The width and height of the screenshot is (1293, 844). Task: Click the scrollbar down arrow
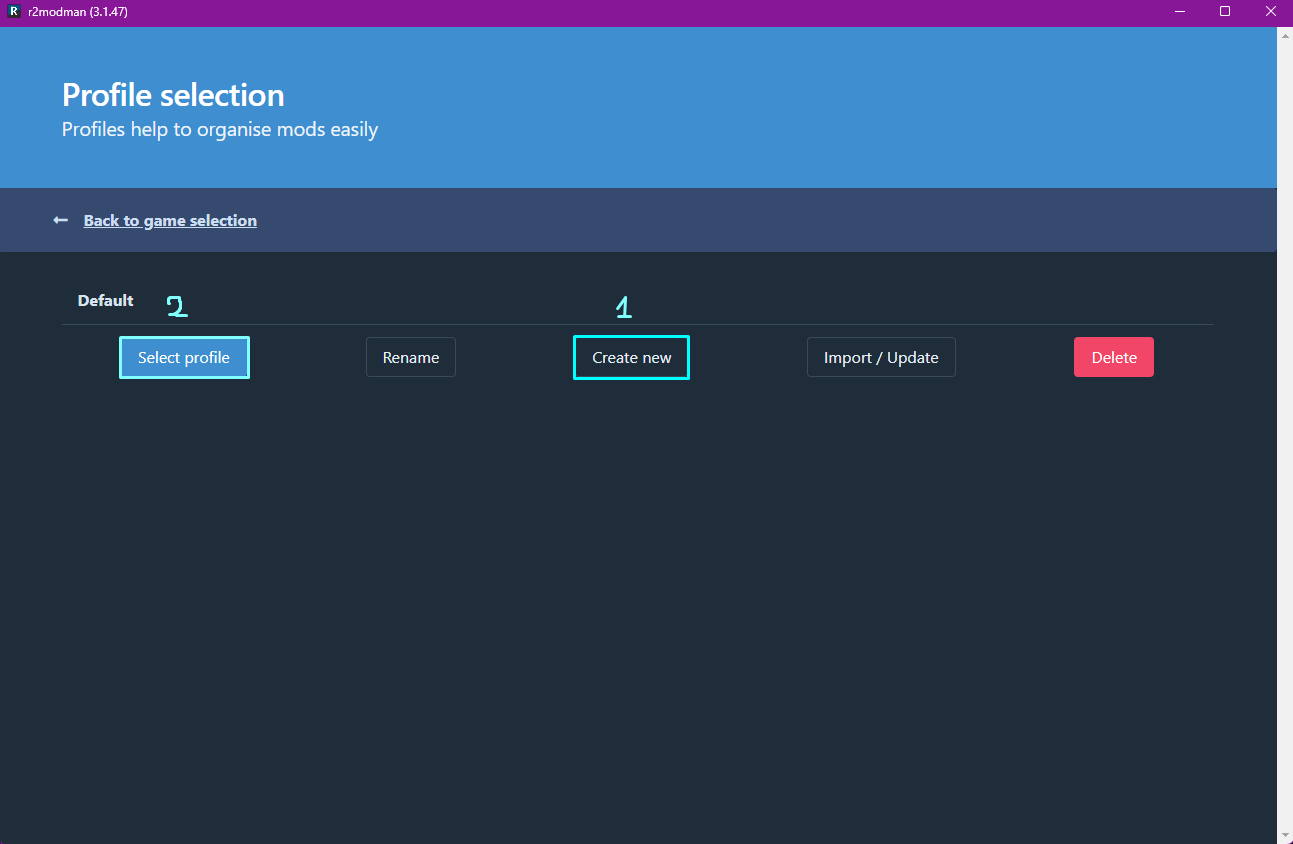coord(1285,835)
